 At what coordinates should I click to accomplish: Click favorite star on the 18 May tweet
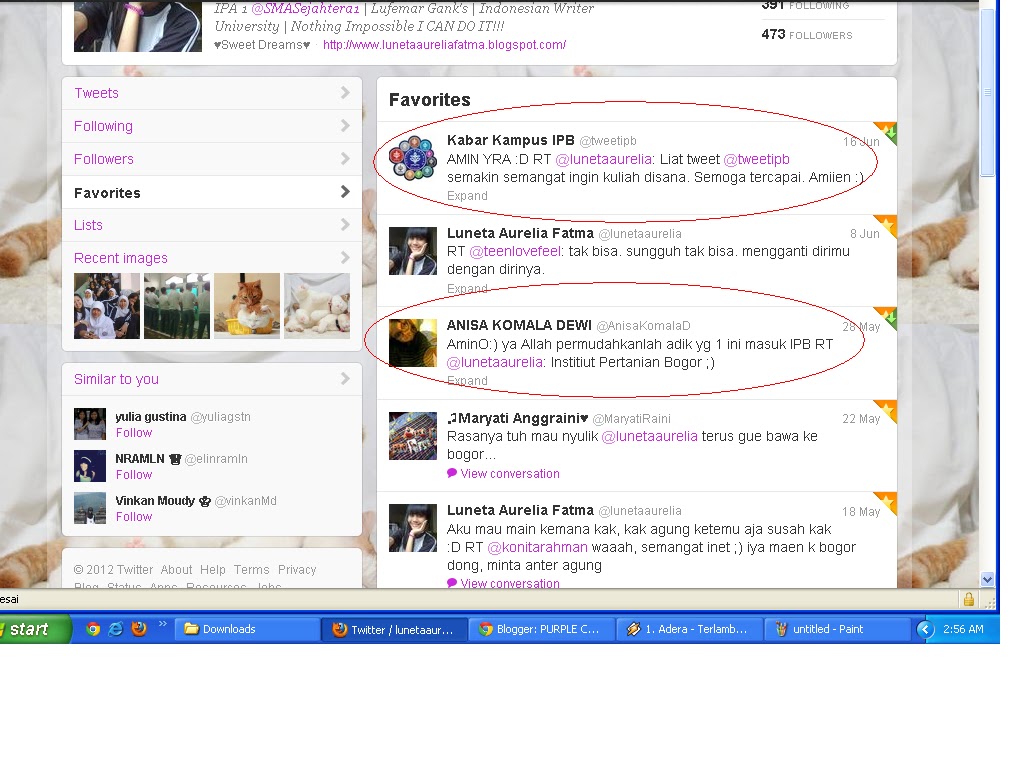pyautogui.click(x=886, y=503)
